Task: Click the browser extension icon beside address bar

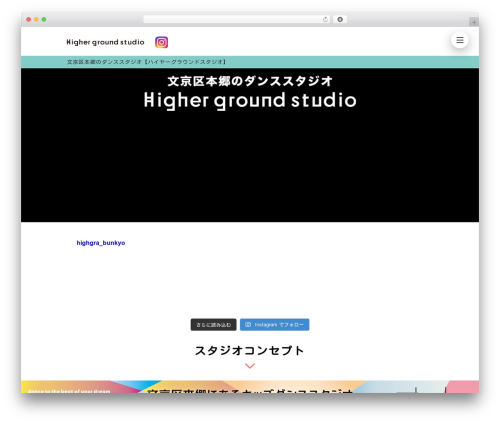Action: 340,20
